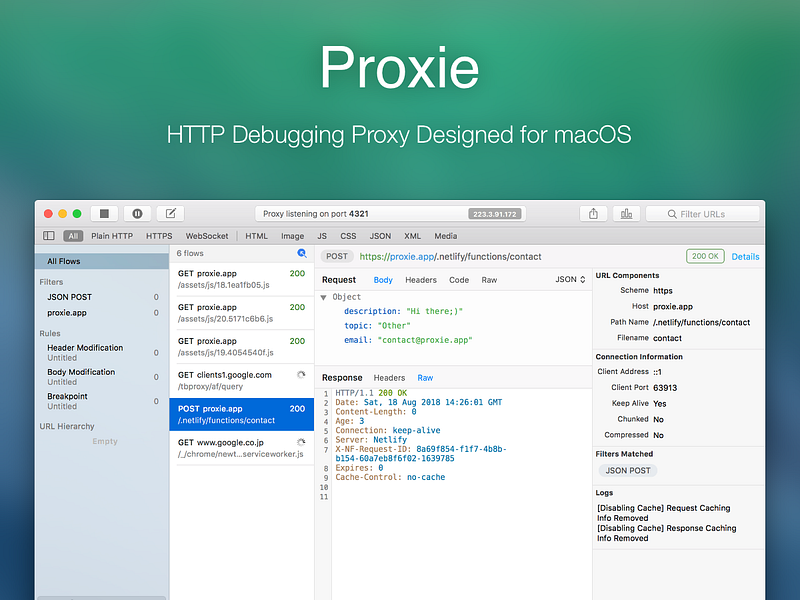
Task: Open the Header Modification rule
Action: pyautogui.click(x=102, y=353)
